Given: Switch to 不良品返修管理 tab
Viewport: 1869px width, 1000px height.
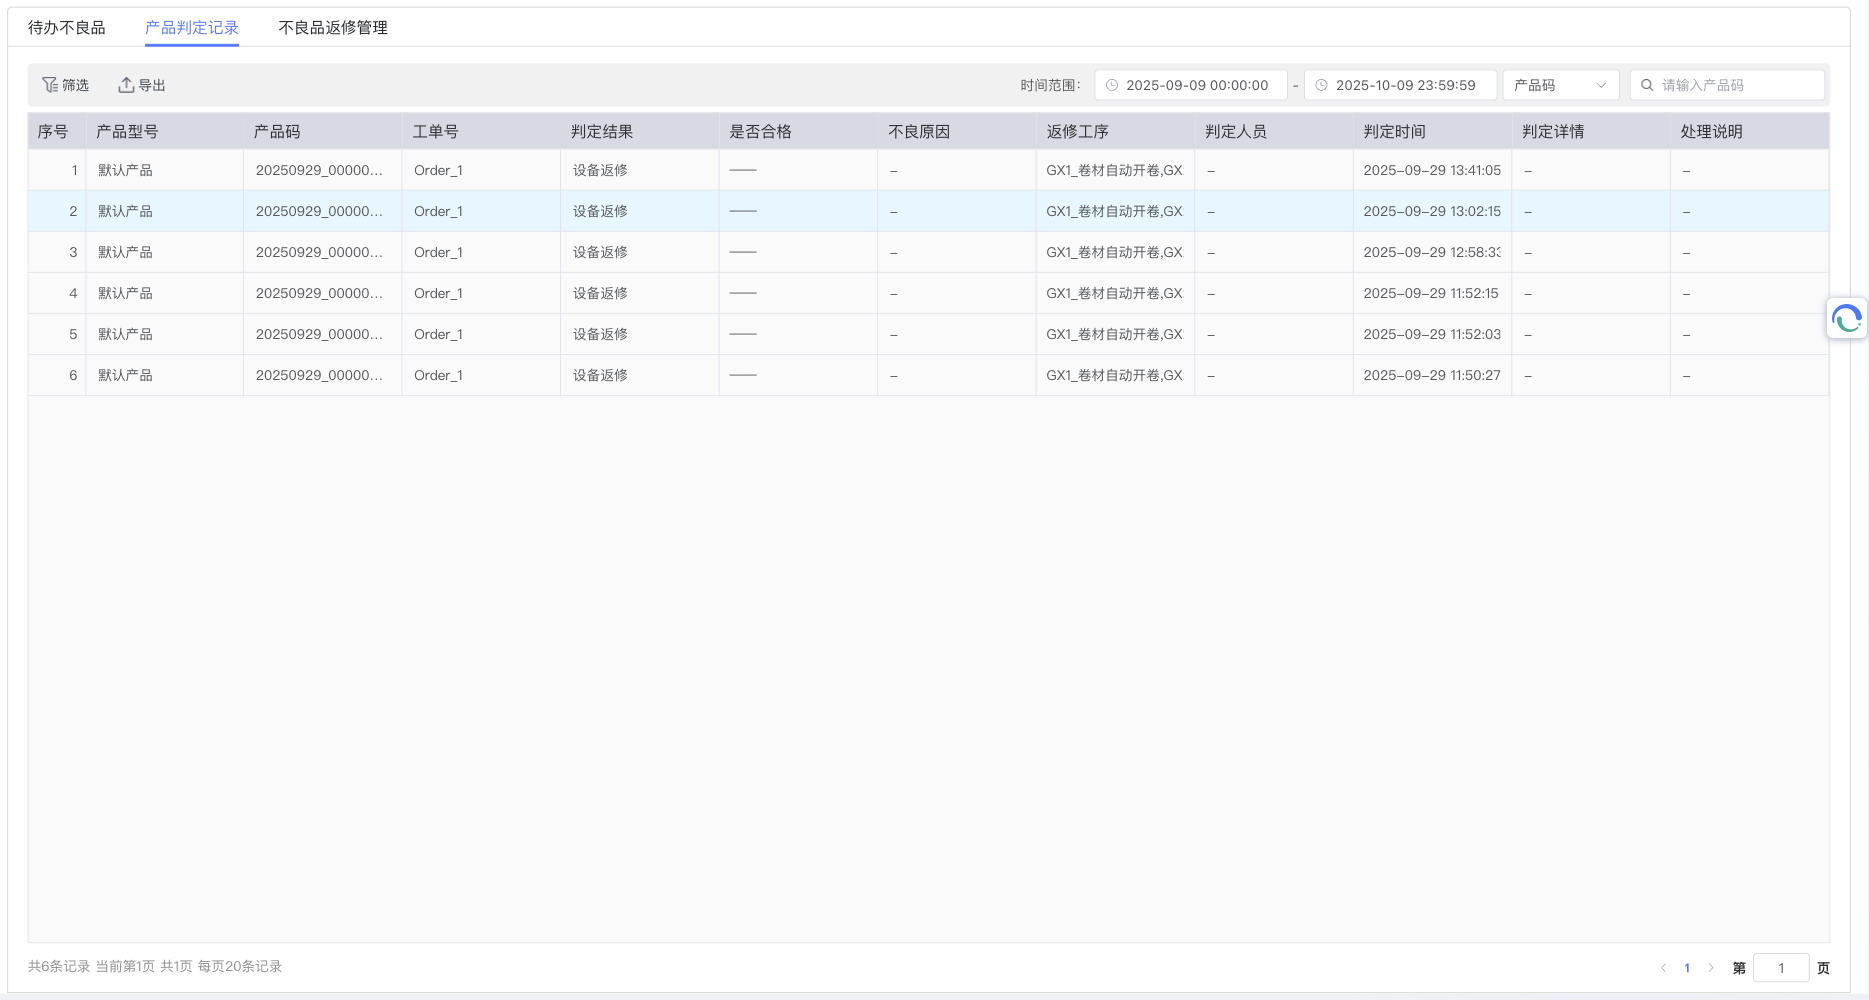Looking at the screenshot, I should [x=333, y=28].
